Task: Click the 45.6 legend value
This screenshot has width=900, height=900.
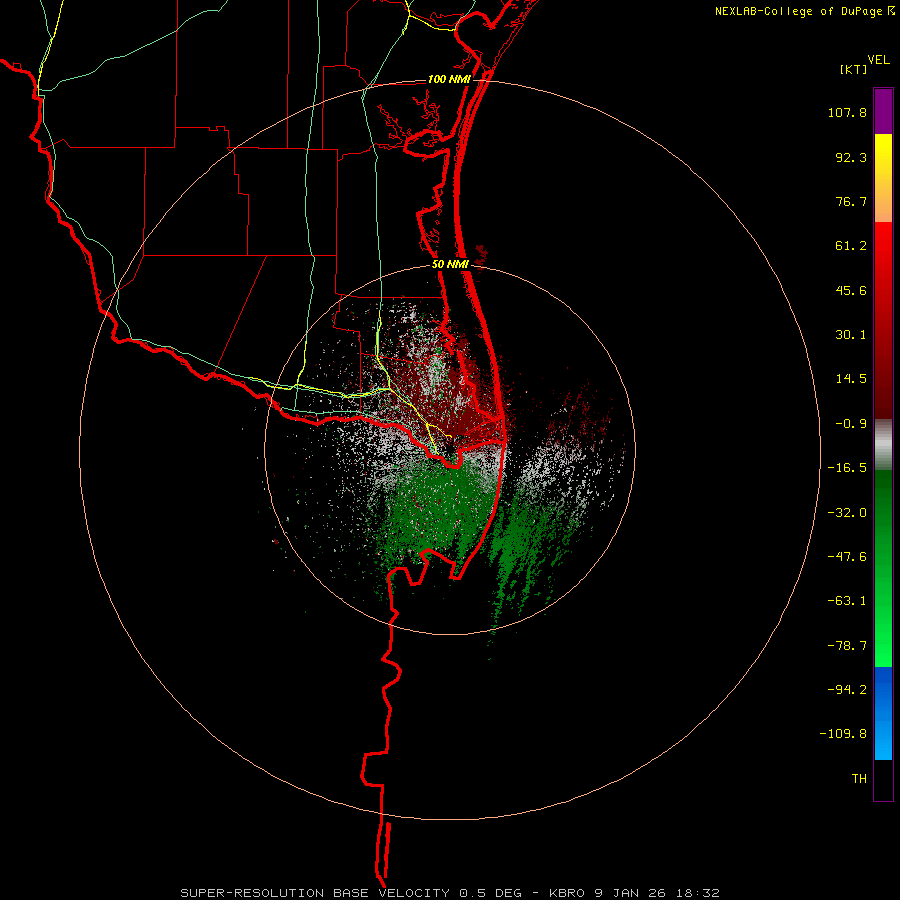Action: click(x=851, y=290)
